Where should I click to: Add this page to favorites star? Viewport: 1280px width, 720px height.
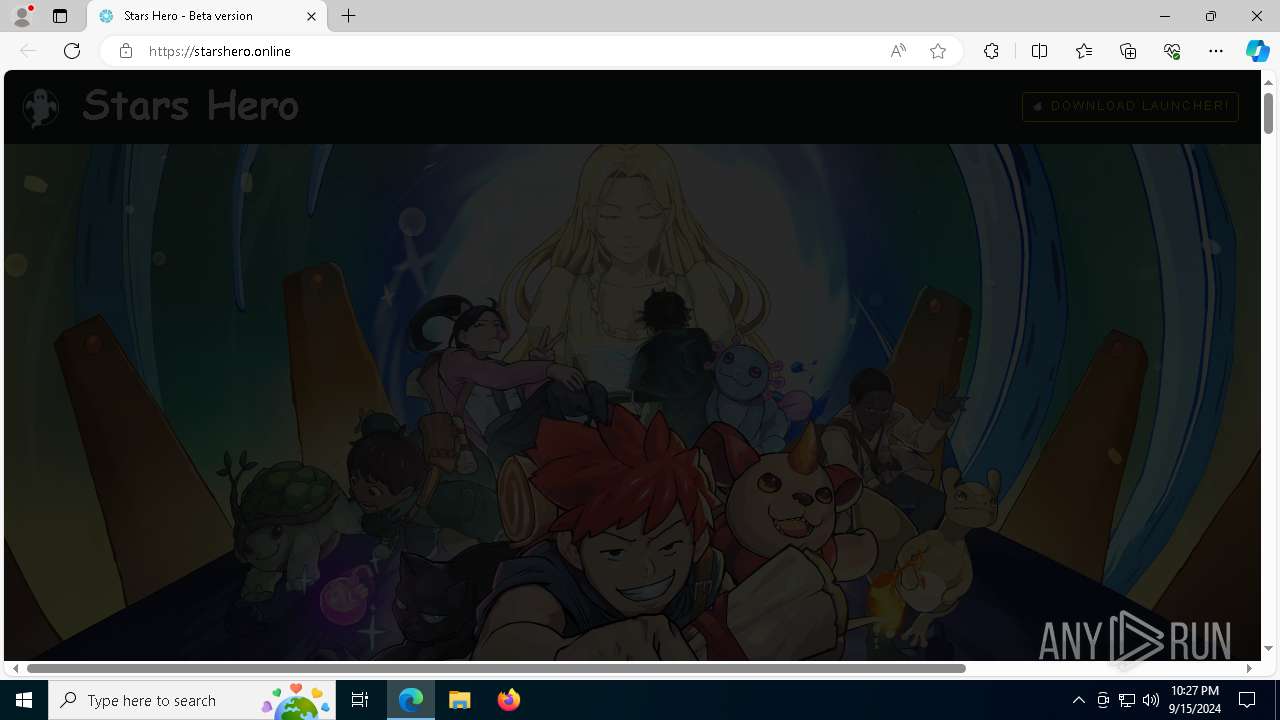pyautogui.click(x=938, y=51)
